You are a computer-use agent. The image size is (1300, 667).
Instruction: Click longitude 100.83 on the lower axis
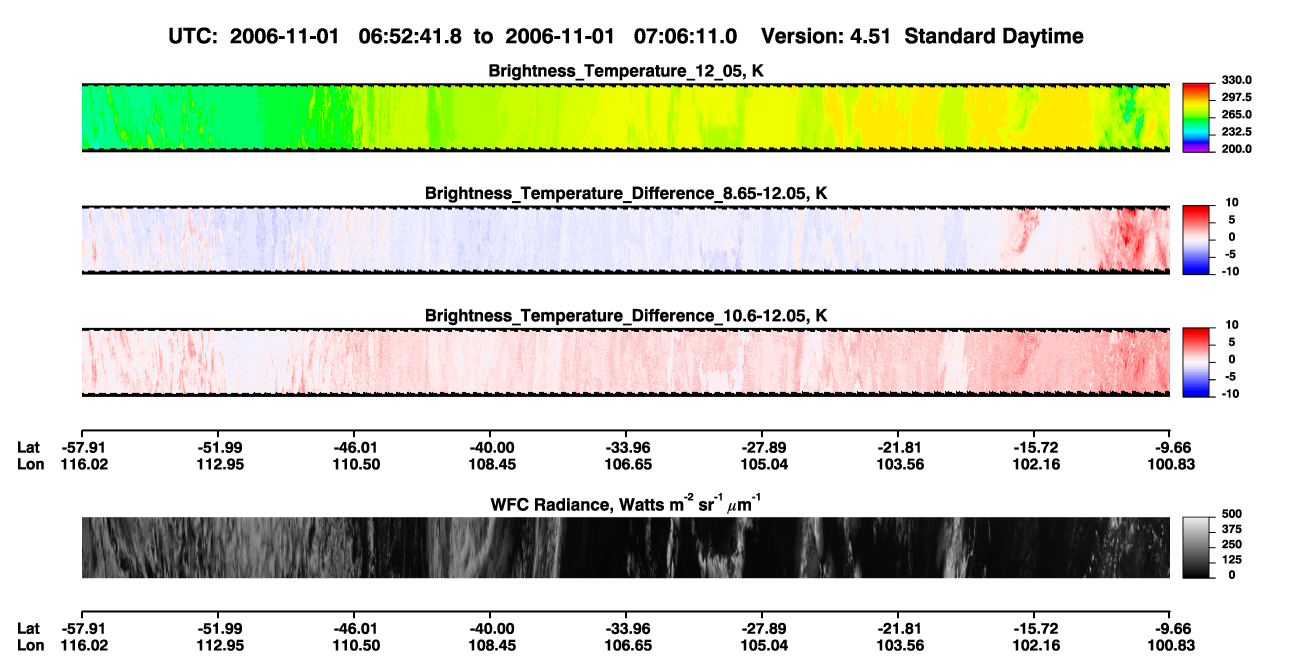point(1171,644)
